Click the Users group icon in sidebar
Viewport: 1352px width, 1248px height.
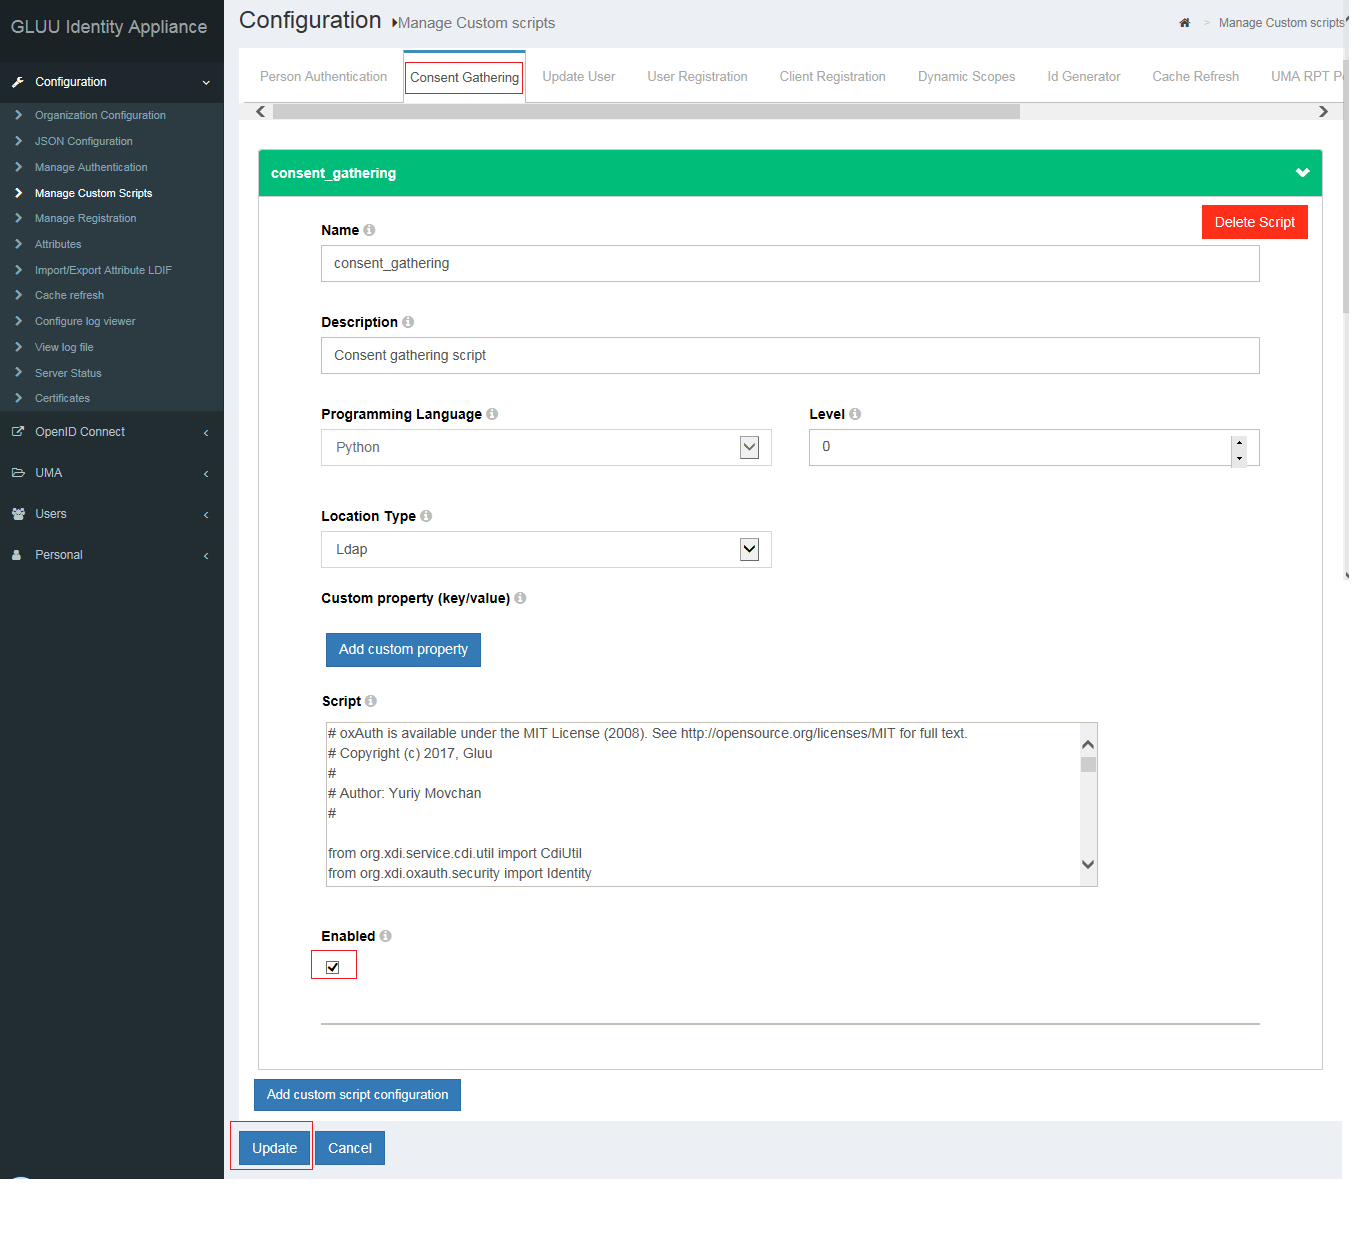[18, 514]
